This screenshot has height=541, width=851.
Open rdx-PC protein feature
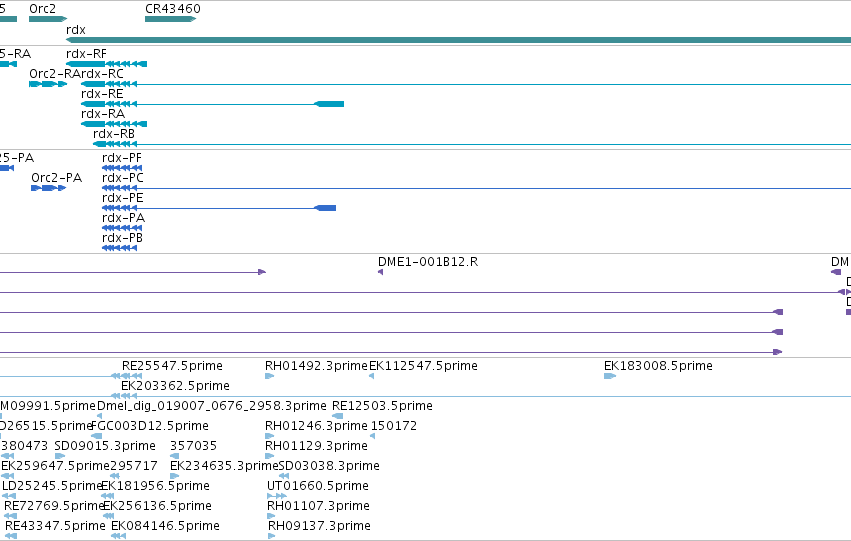tap(123, 178)
